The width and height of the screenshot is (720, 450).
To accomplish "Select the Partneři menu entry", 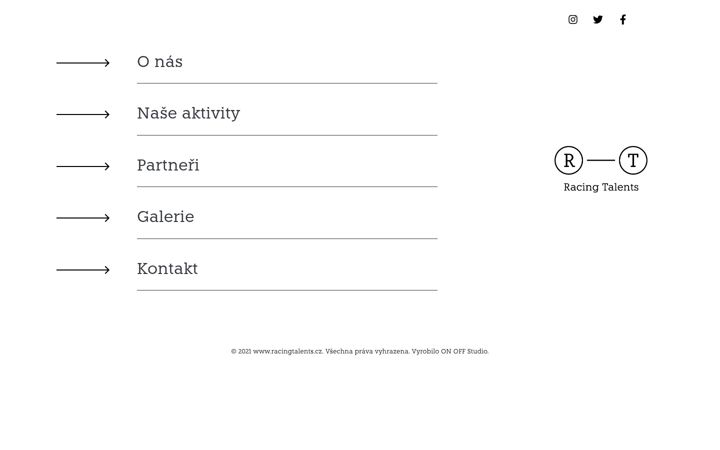I will (x=168, y=165).
